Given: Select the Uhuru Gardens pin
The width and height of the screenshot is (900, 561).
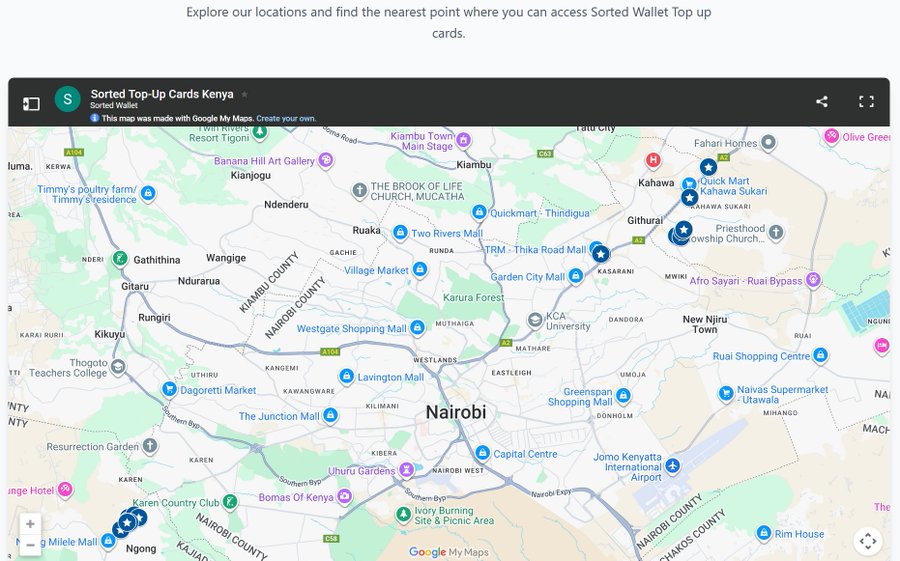Looking at the screenshot, I should click(x=406, y=470).
